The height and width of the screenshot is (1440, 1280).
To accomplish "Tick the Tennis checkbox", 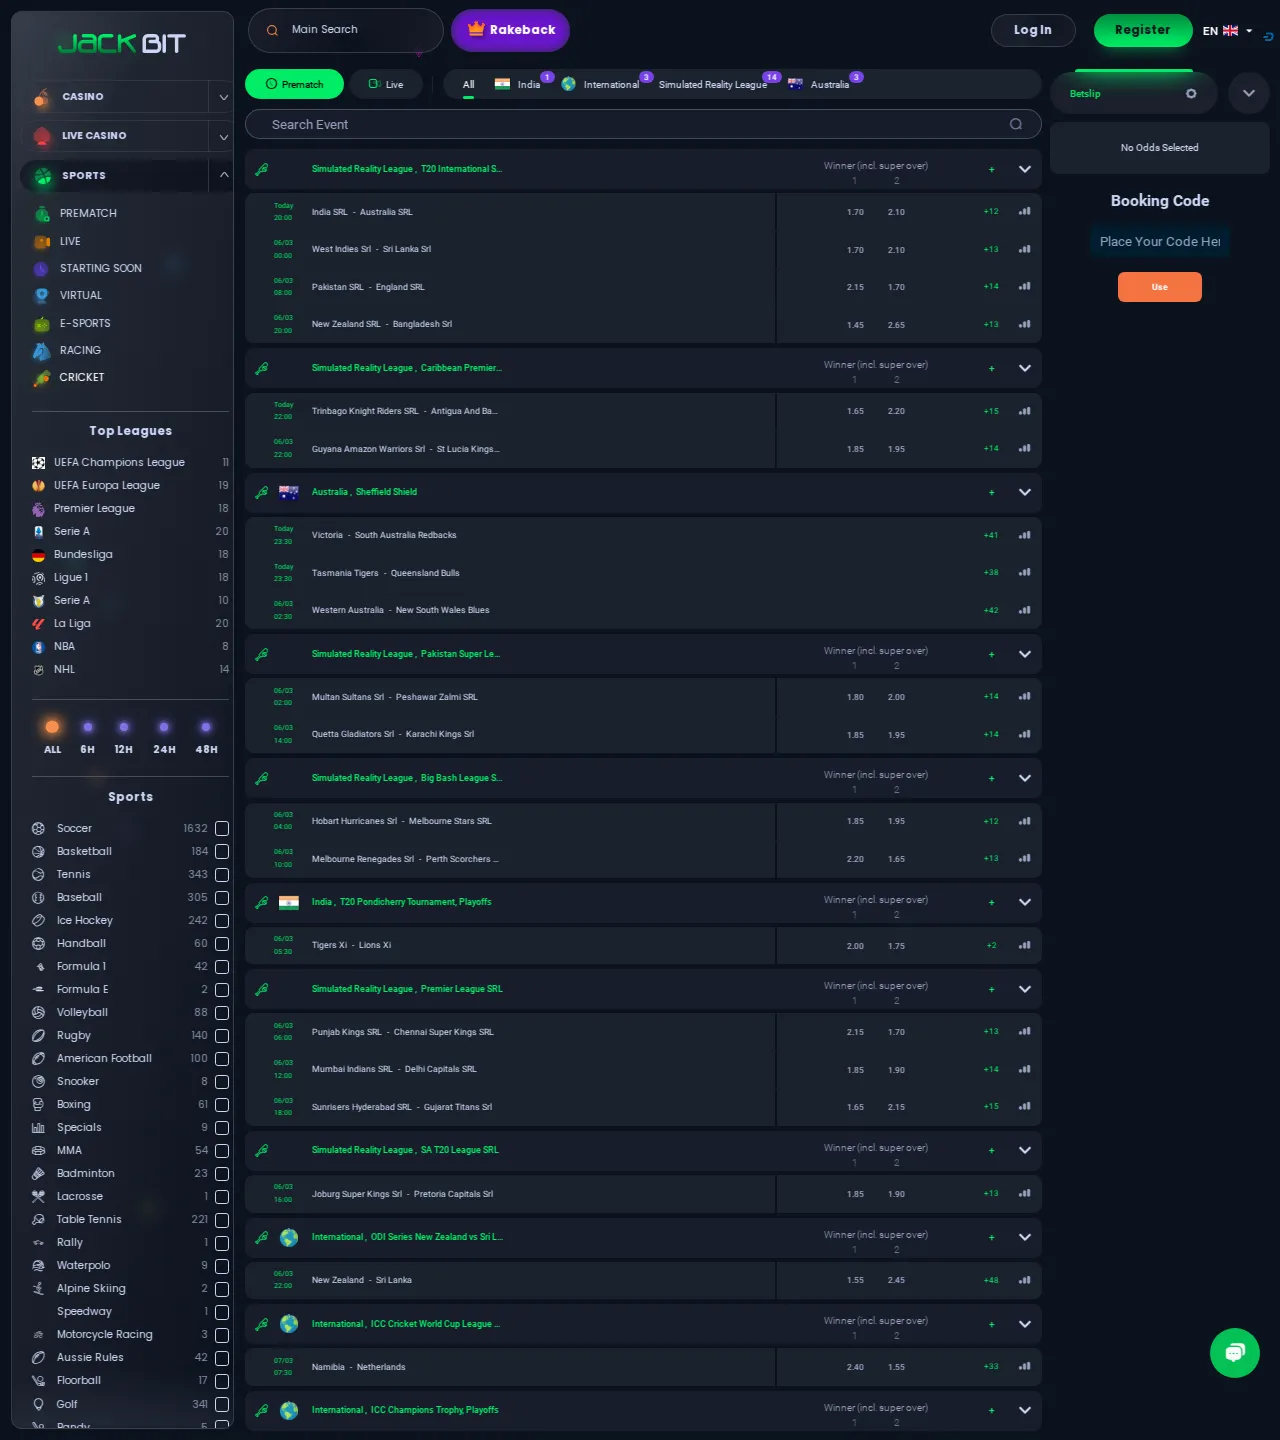I will (x=222, y=874).
